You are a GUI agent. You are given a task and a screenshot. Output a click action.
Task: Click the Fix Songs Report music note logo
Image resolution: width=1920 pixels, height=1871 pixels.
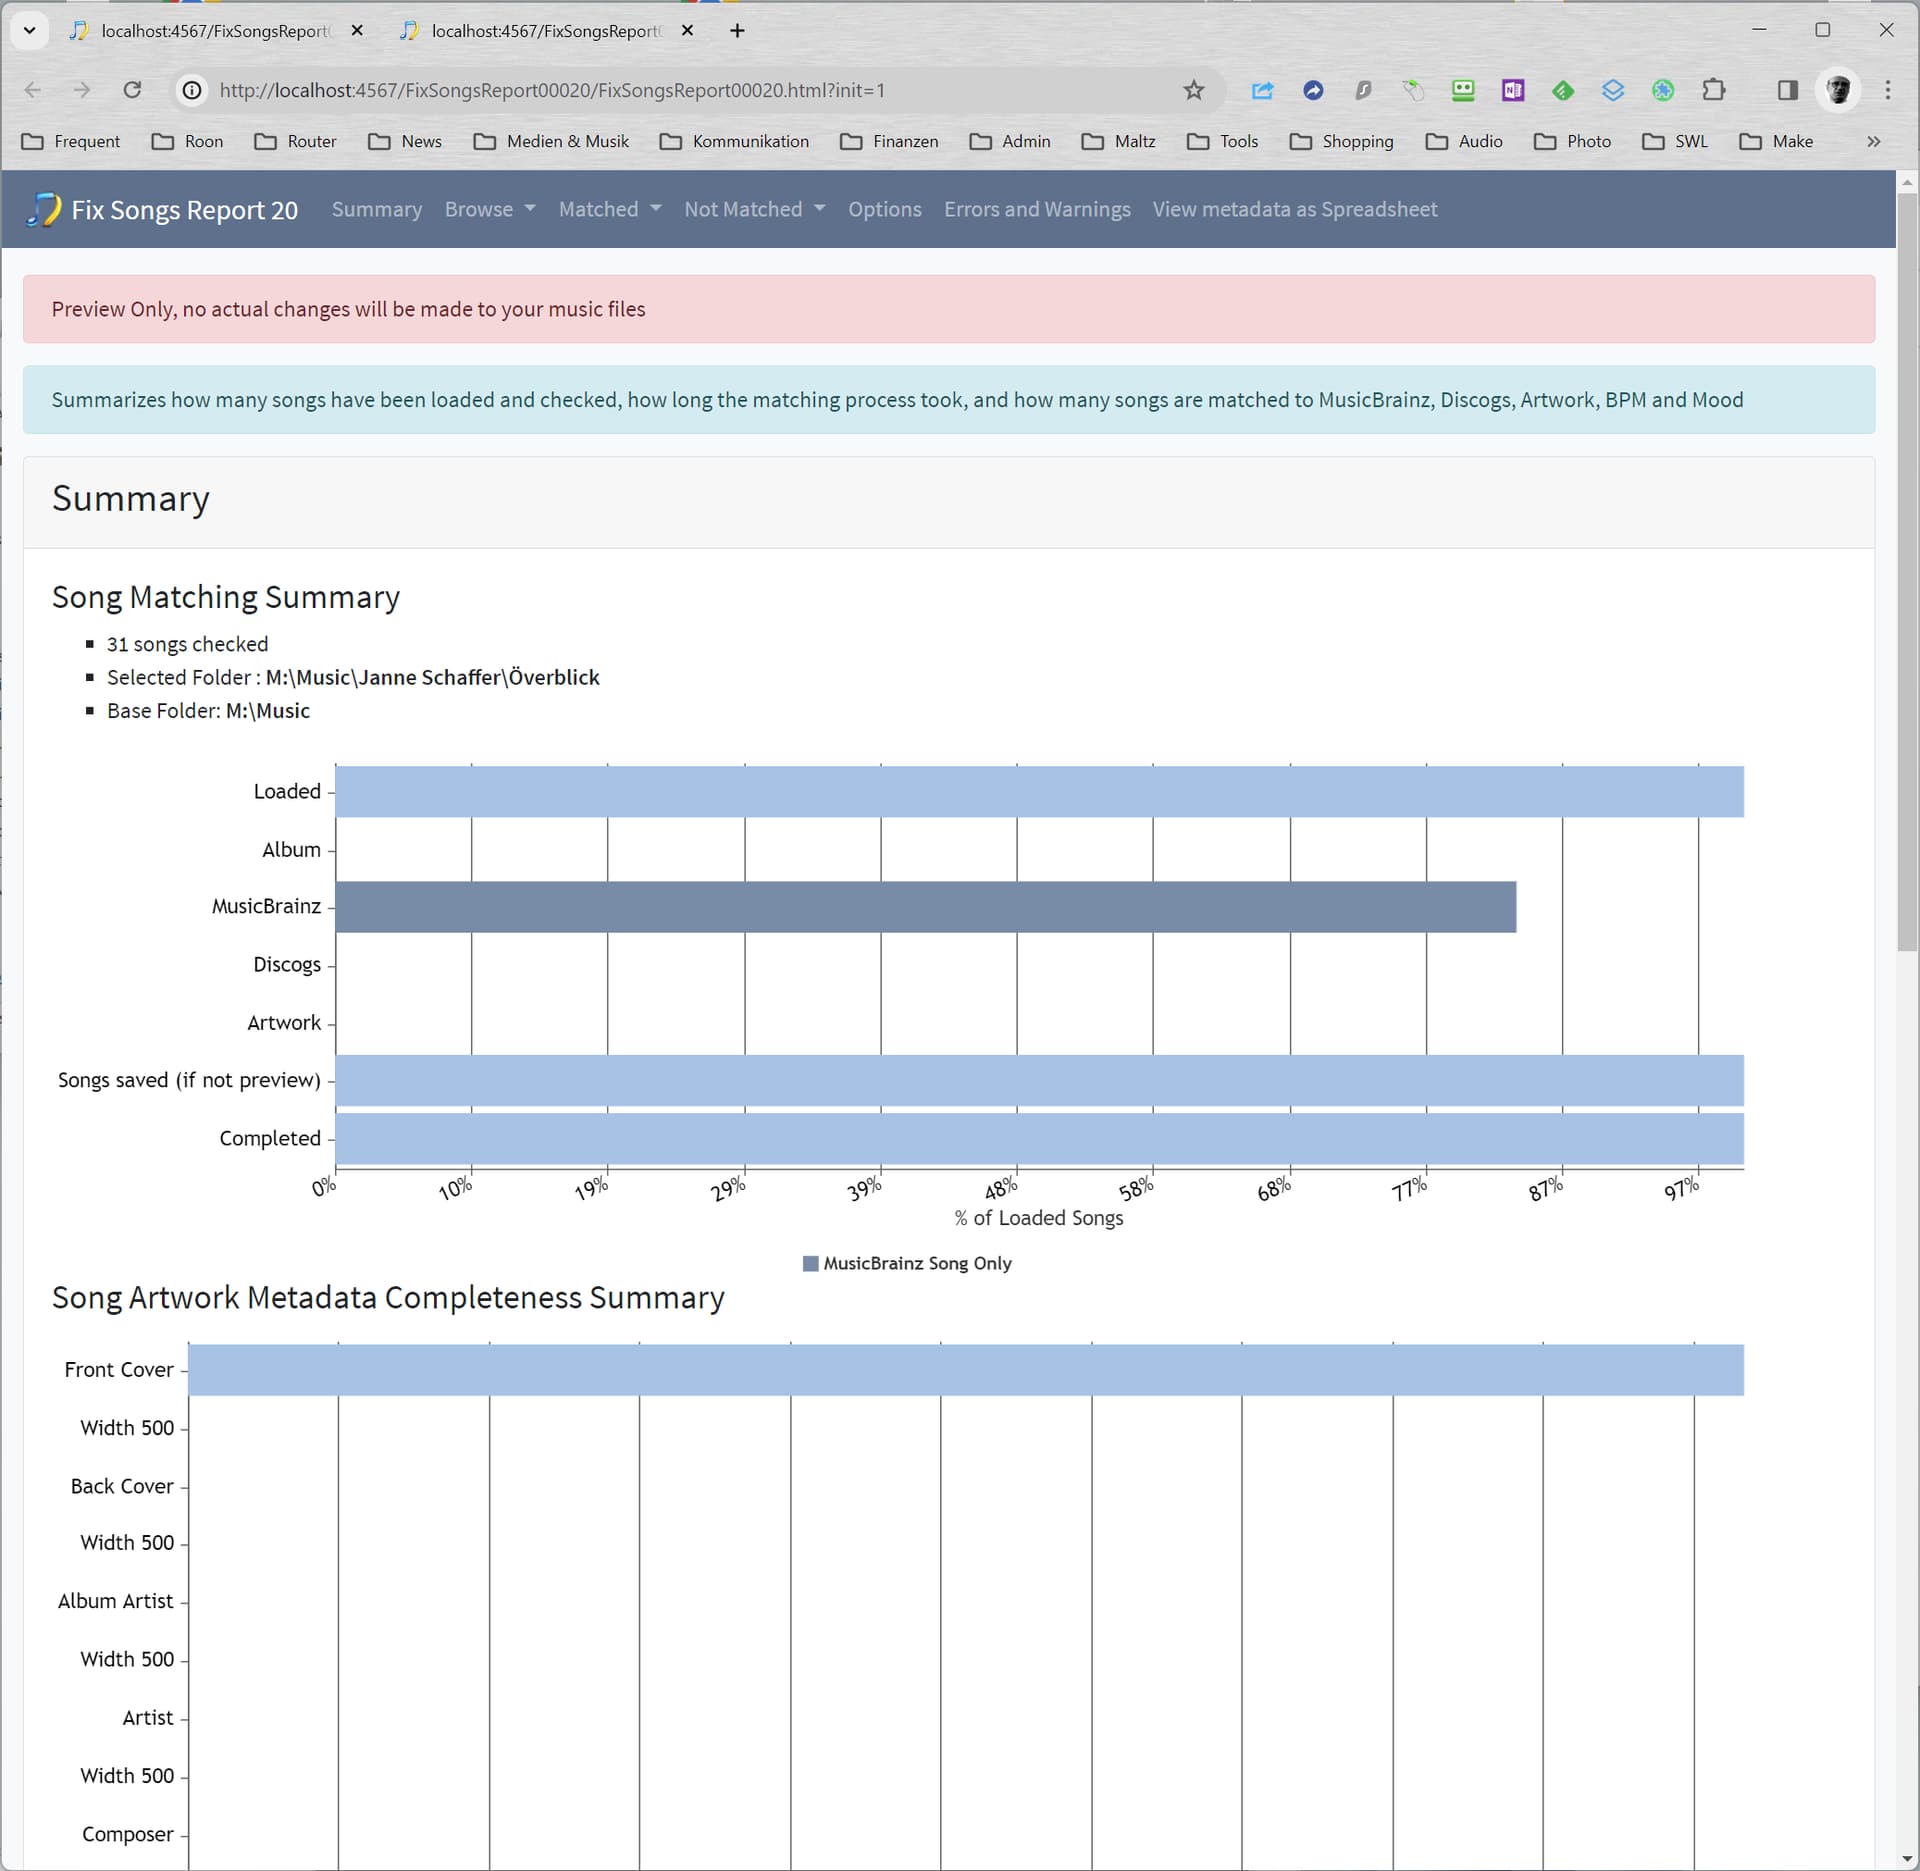tap(43, 210)
